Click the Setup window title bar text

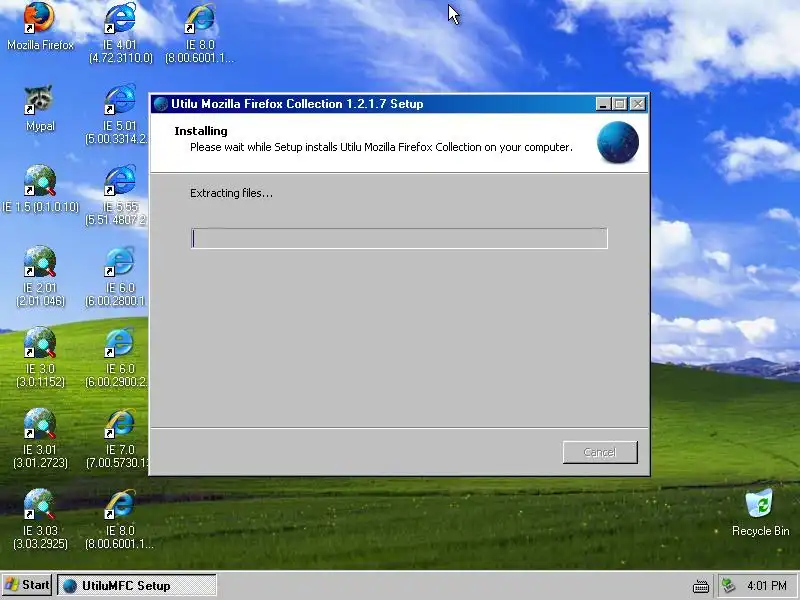coord(297,104)
